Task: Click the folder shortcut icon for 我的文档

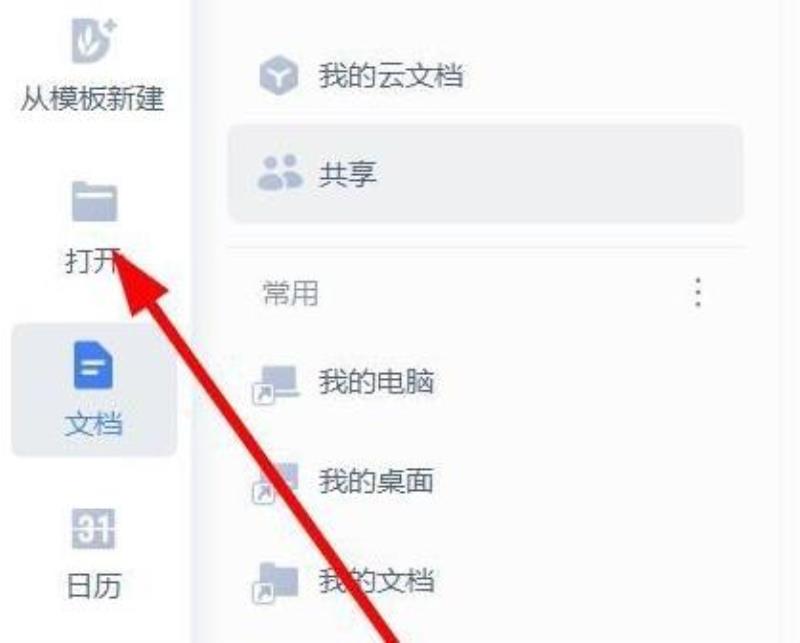Action: (x=276, y=583)
